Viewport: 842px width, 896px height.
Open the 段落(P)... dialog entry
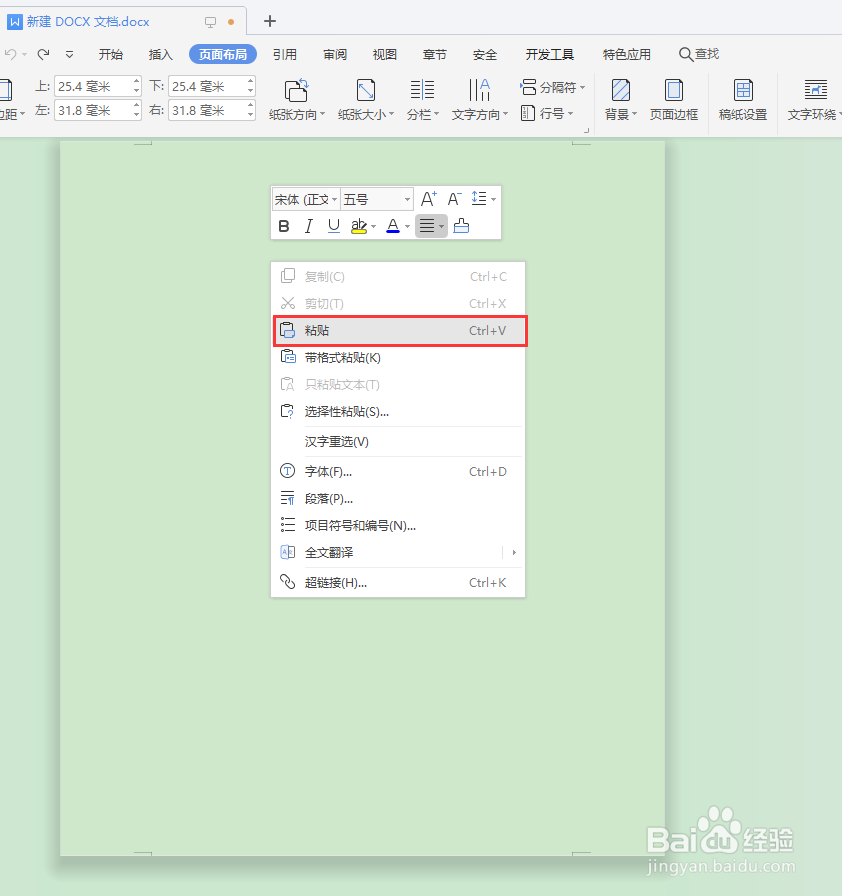398,498
